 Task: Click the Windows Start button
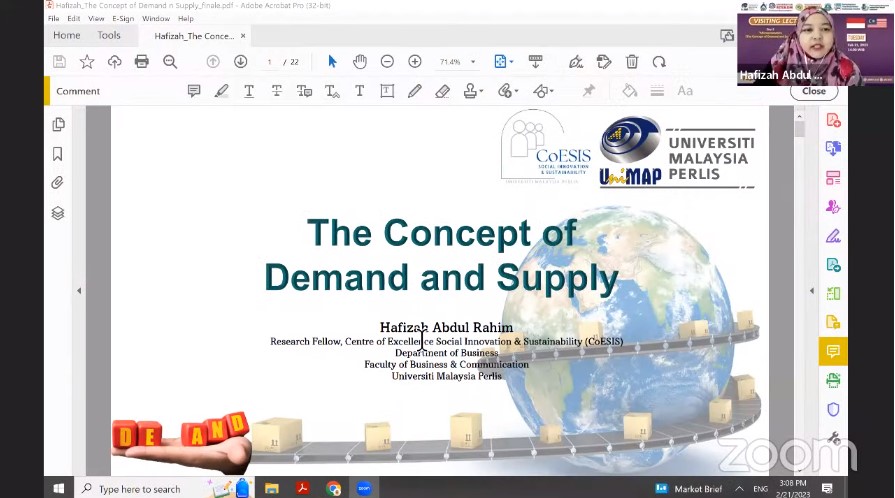point(59,488)
